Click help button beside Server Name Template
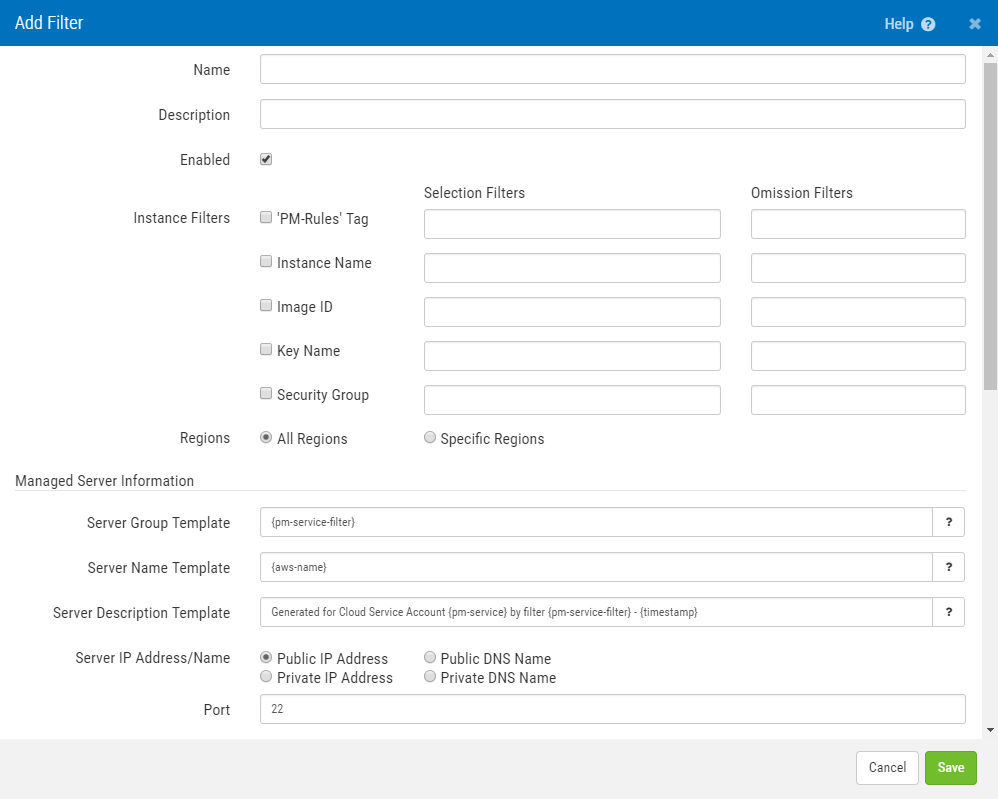 pyautogui.click(x=948, y=567)
